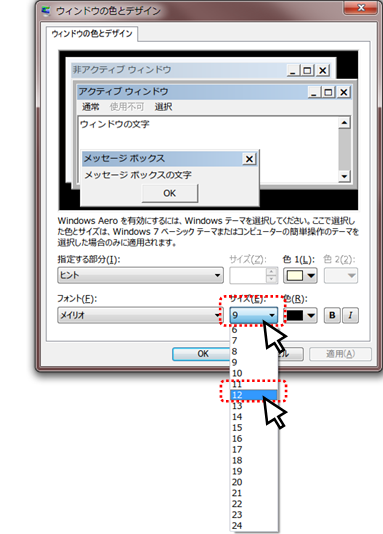
Task: Click the 適用(A) apply button
Action: (x=340, y=354)
